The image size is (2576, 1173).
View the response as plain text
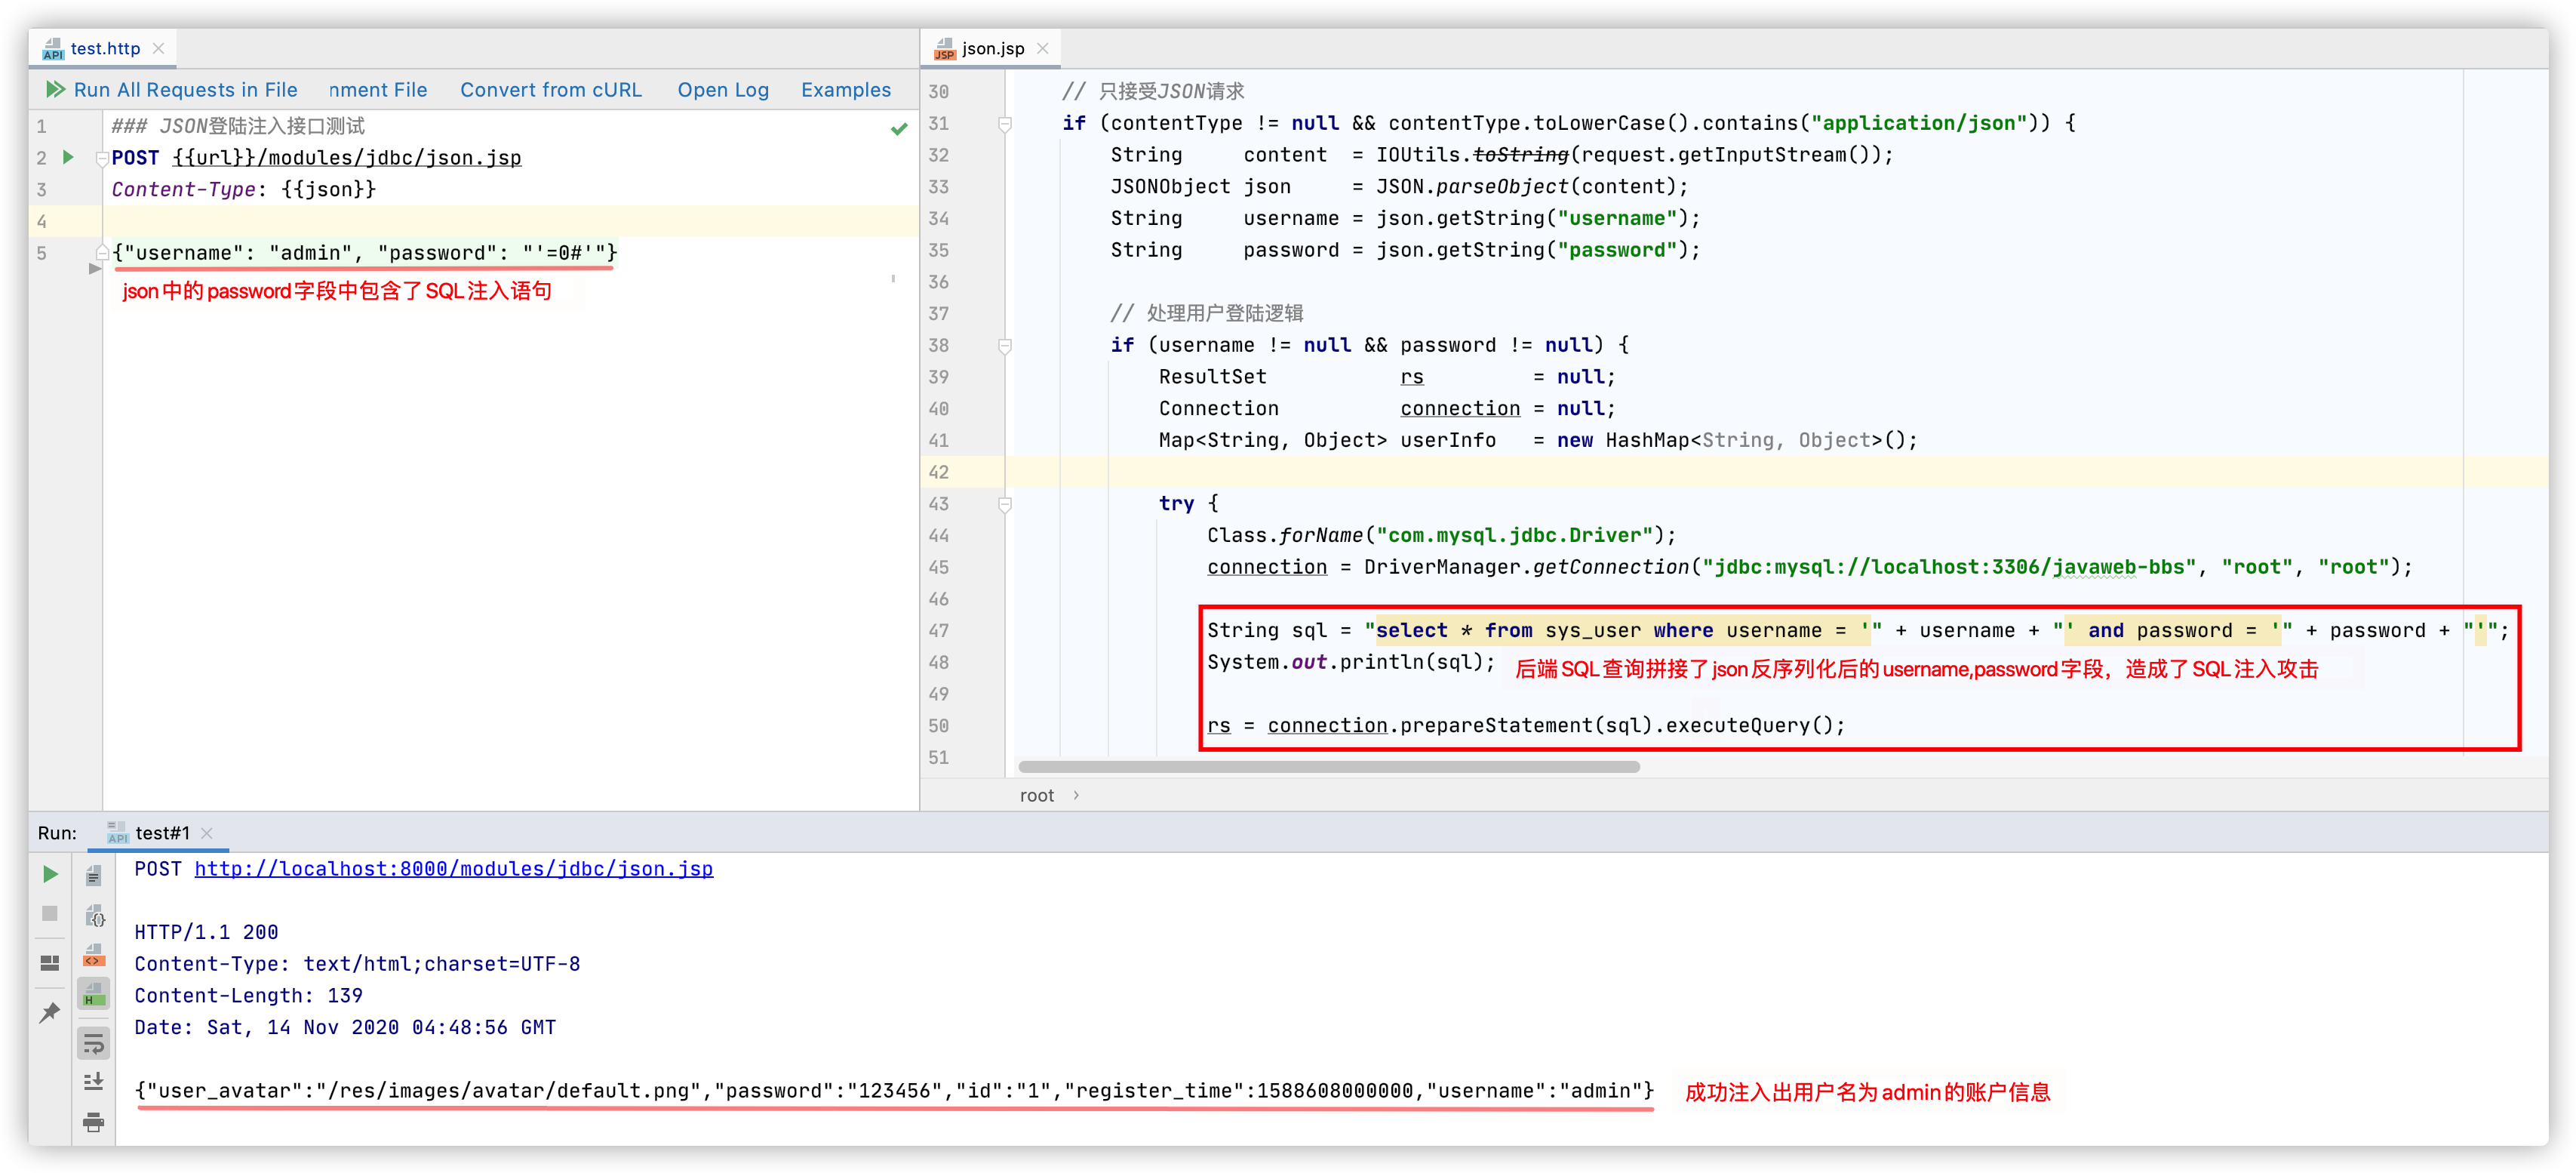94,876
